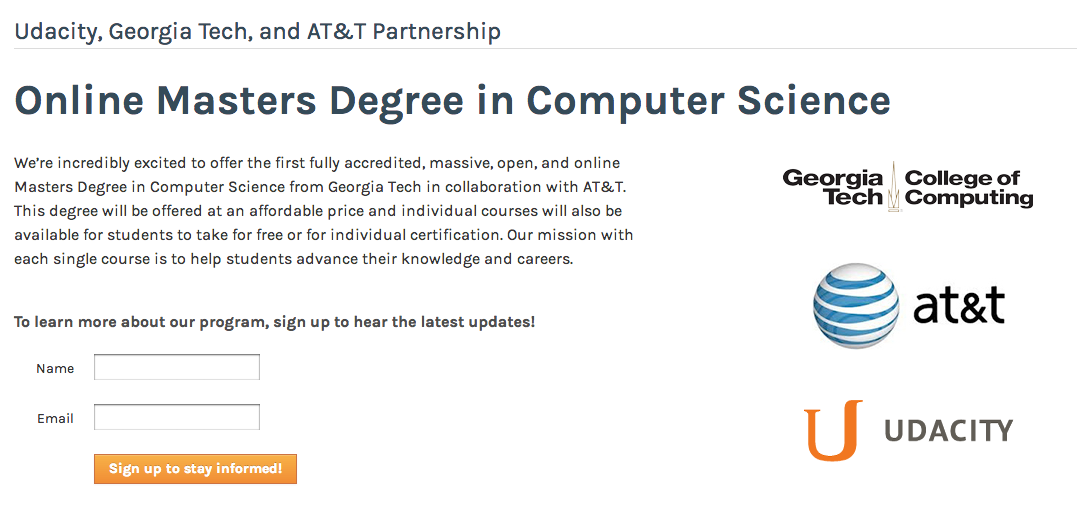Click the orange Udacity U icon
Image resolution: width=1077 pixels, height=507 pixels.
(833, 430)
